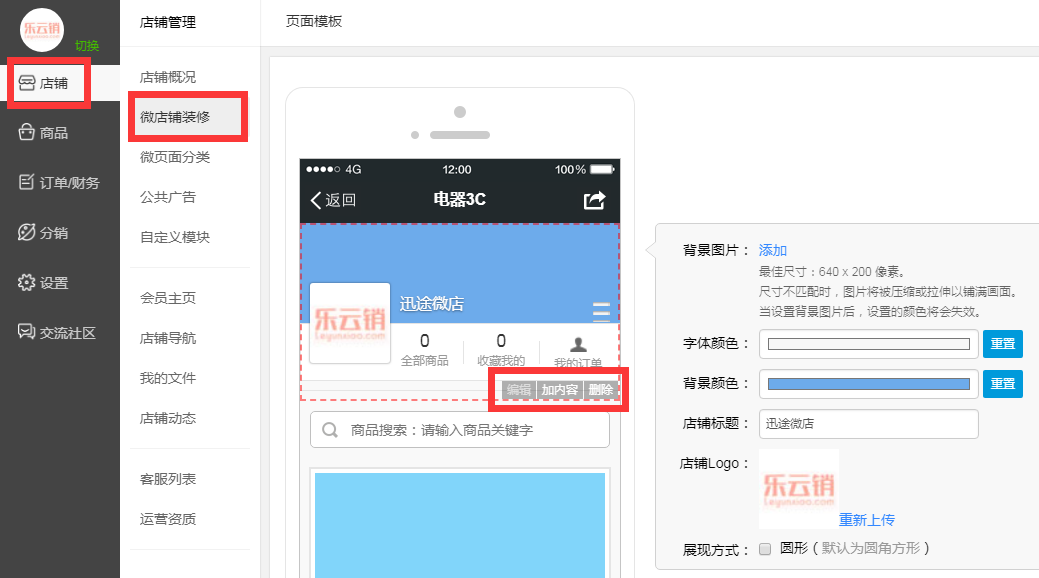Image resolution: width=1039 pixels, height=578 pixels.
Task: Click the share icon in phone header
Action: (x=594, y=200)
